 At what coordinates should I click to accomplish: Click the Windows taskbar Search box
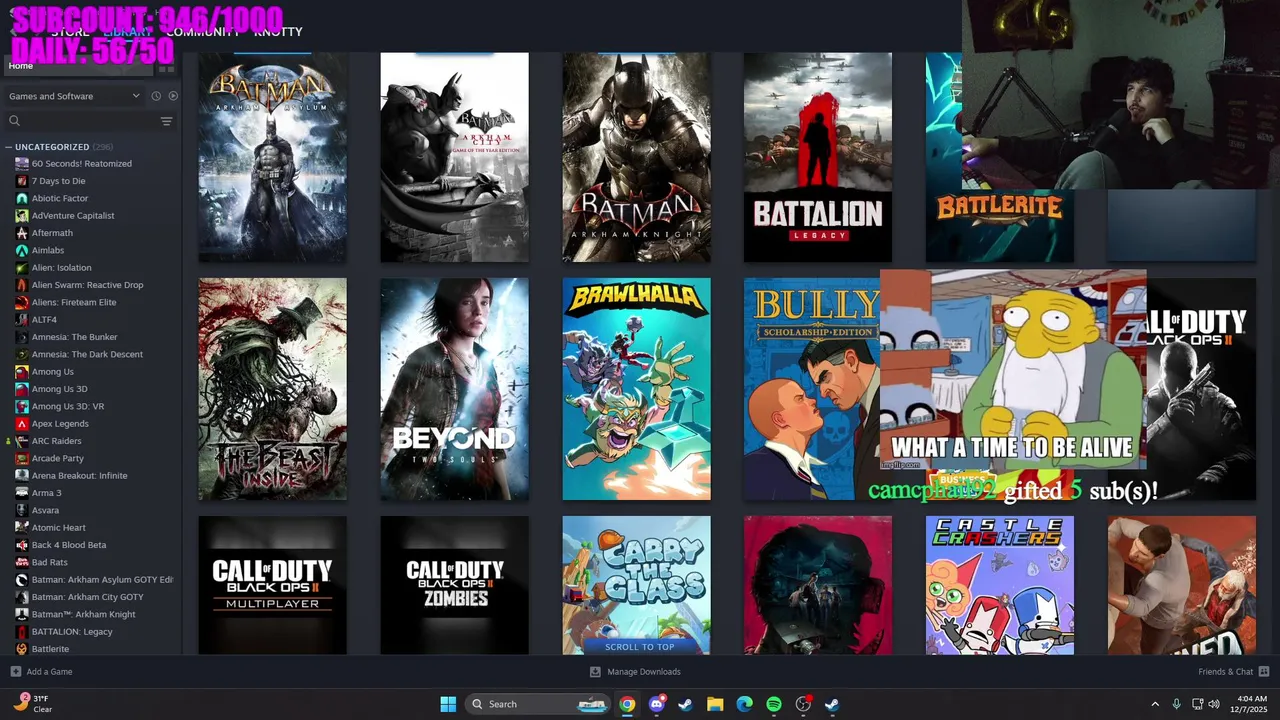pyautogui.click(x=538, y=704)
